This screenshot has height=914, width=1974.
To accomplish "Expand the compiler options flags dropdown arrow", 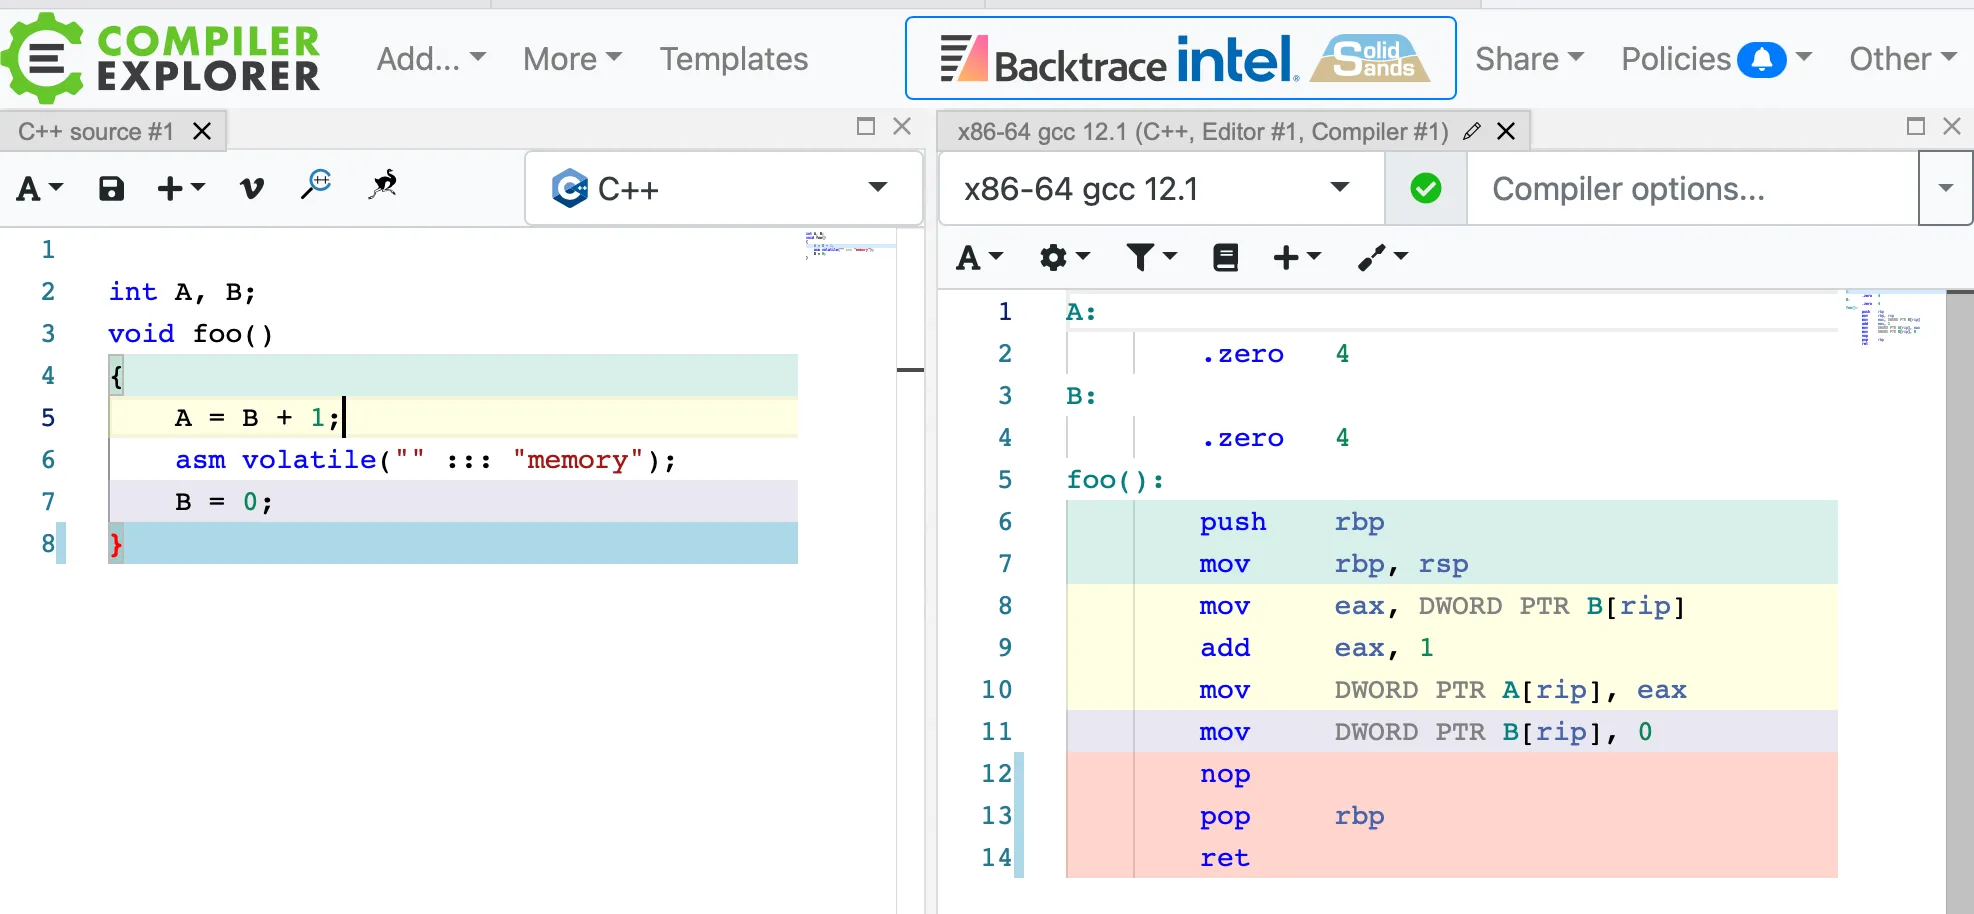I will point(1945,188).
